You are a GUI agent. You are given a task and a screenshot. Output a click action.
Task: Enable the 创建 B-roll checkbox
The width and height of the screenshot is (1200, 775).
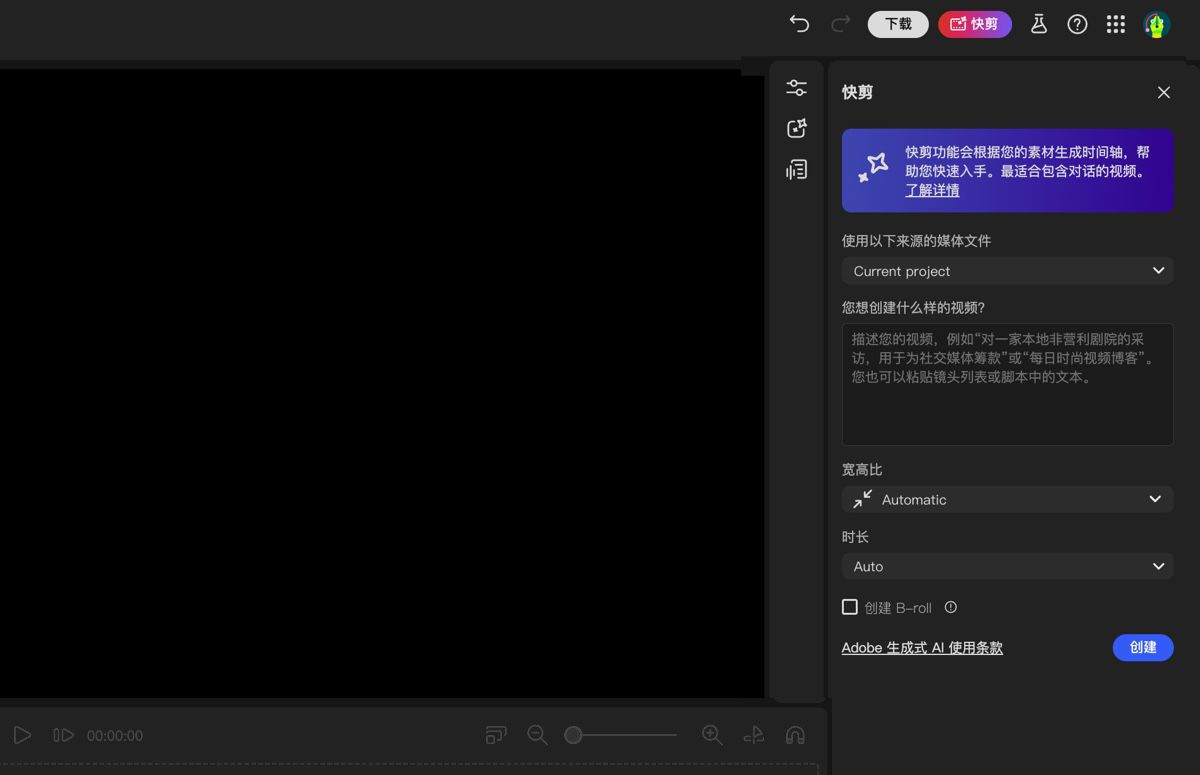coord(849,606)
